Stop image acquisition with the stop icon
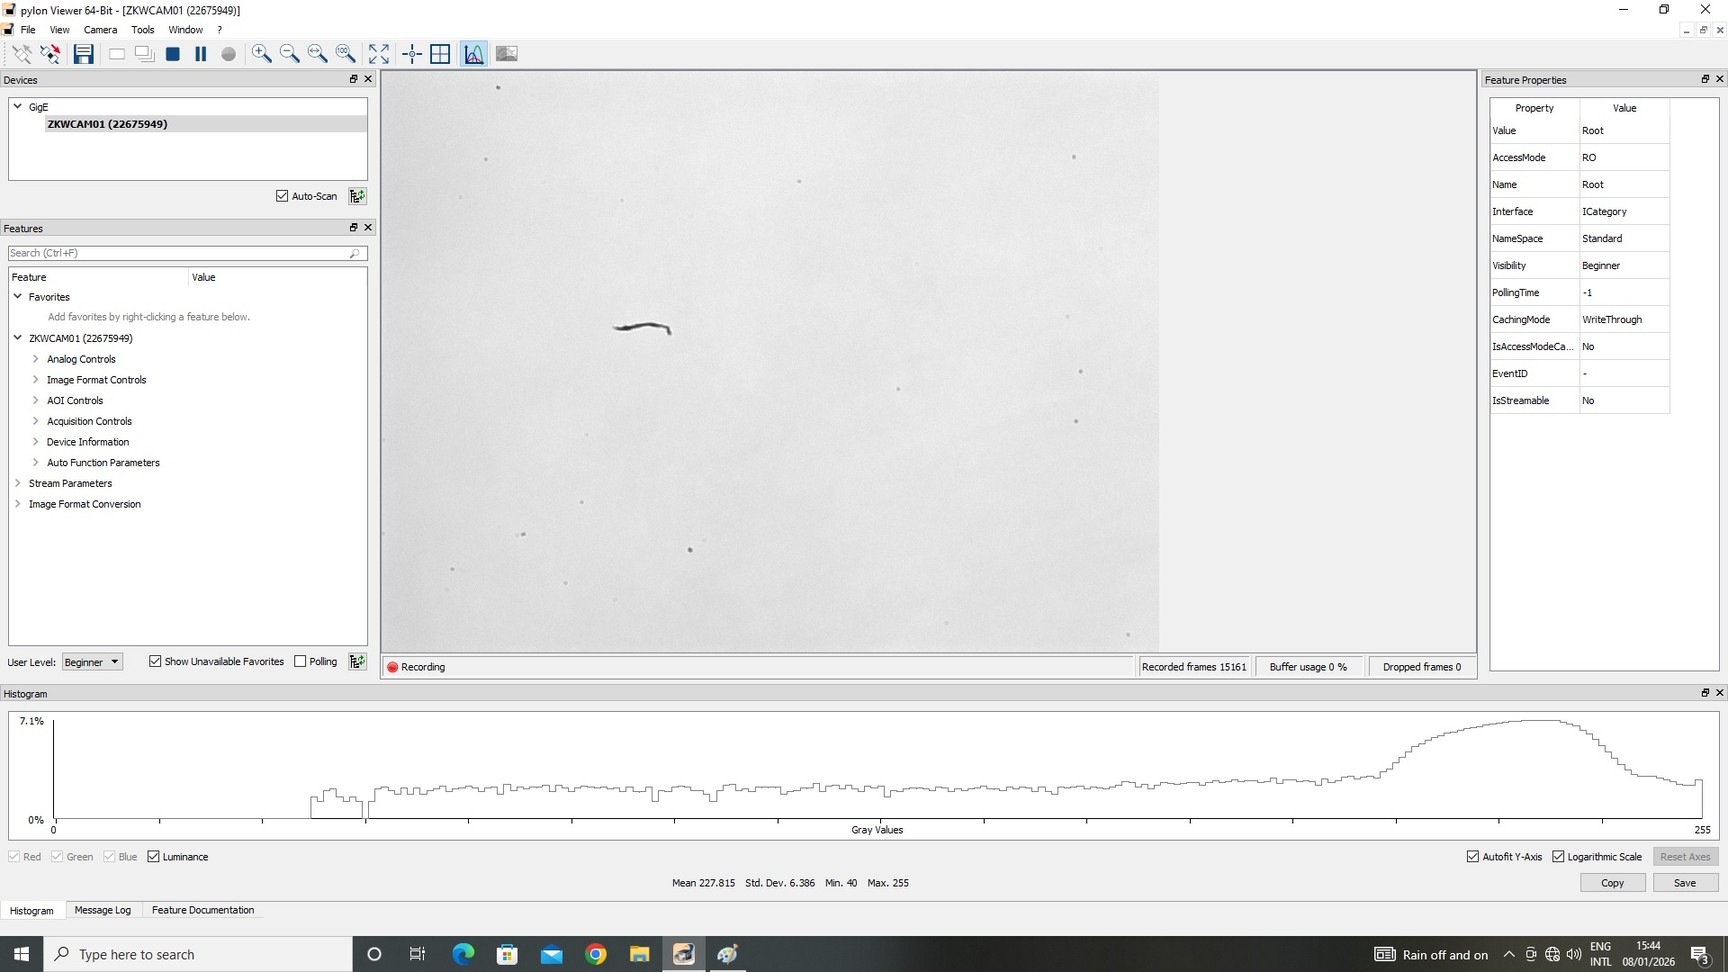Screen dimensions: 1728x972 click(x=172, y=54)
